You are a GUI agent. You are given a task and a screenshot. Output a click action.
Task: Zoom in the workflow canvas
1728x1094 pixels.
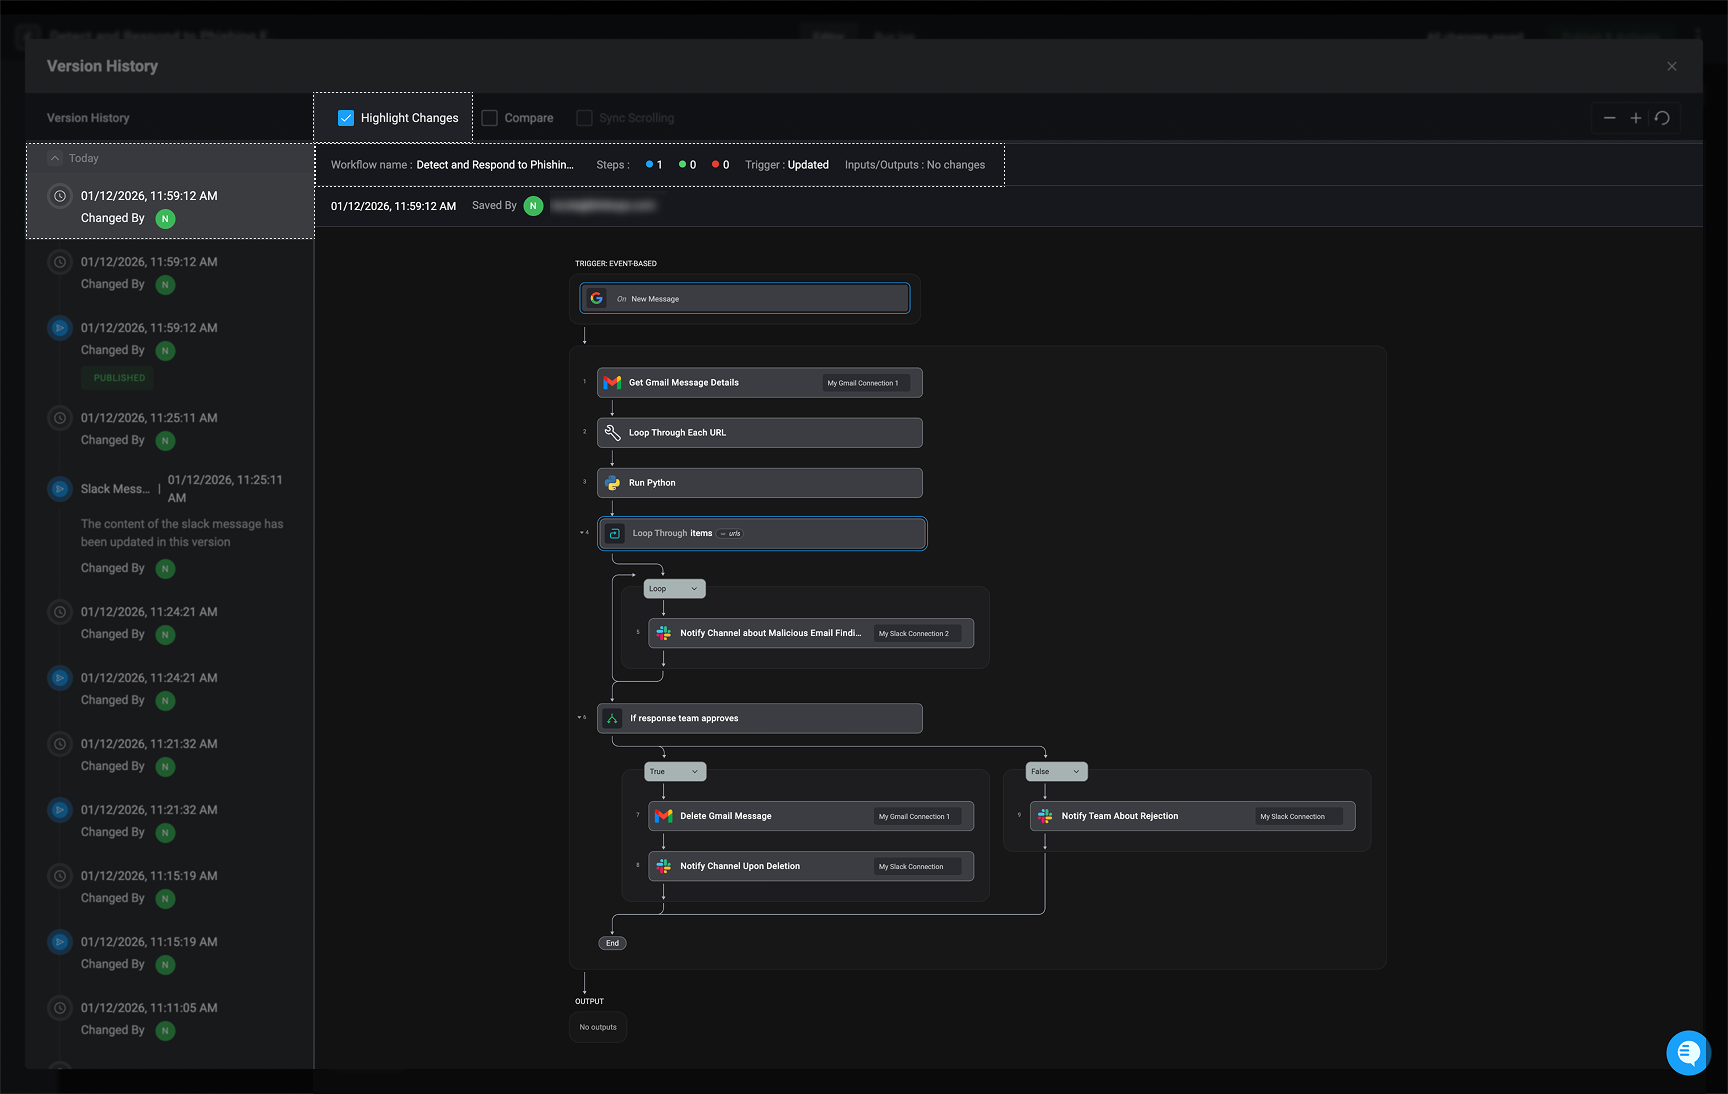(x=1636, y=118)
